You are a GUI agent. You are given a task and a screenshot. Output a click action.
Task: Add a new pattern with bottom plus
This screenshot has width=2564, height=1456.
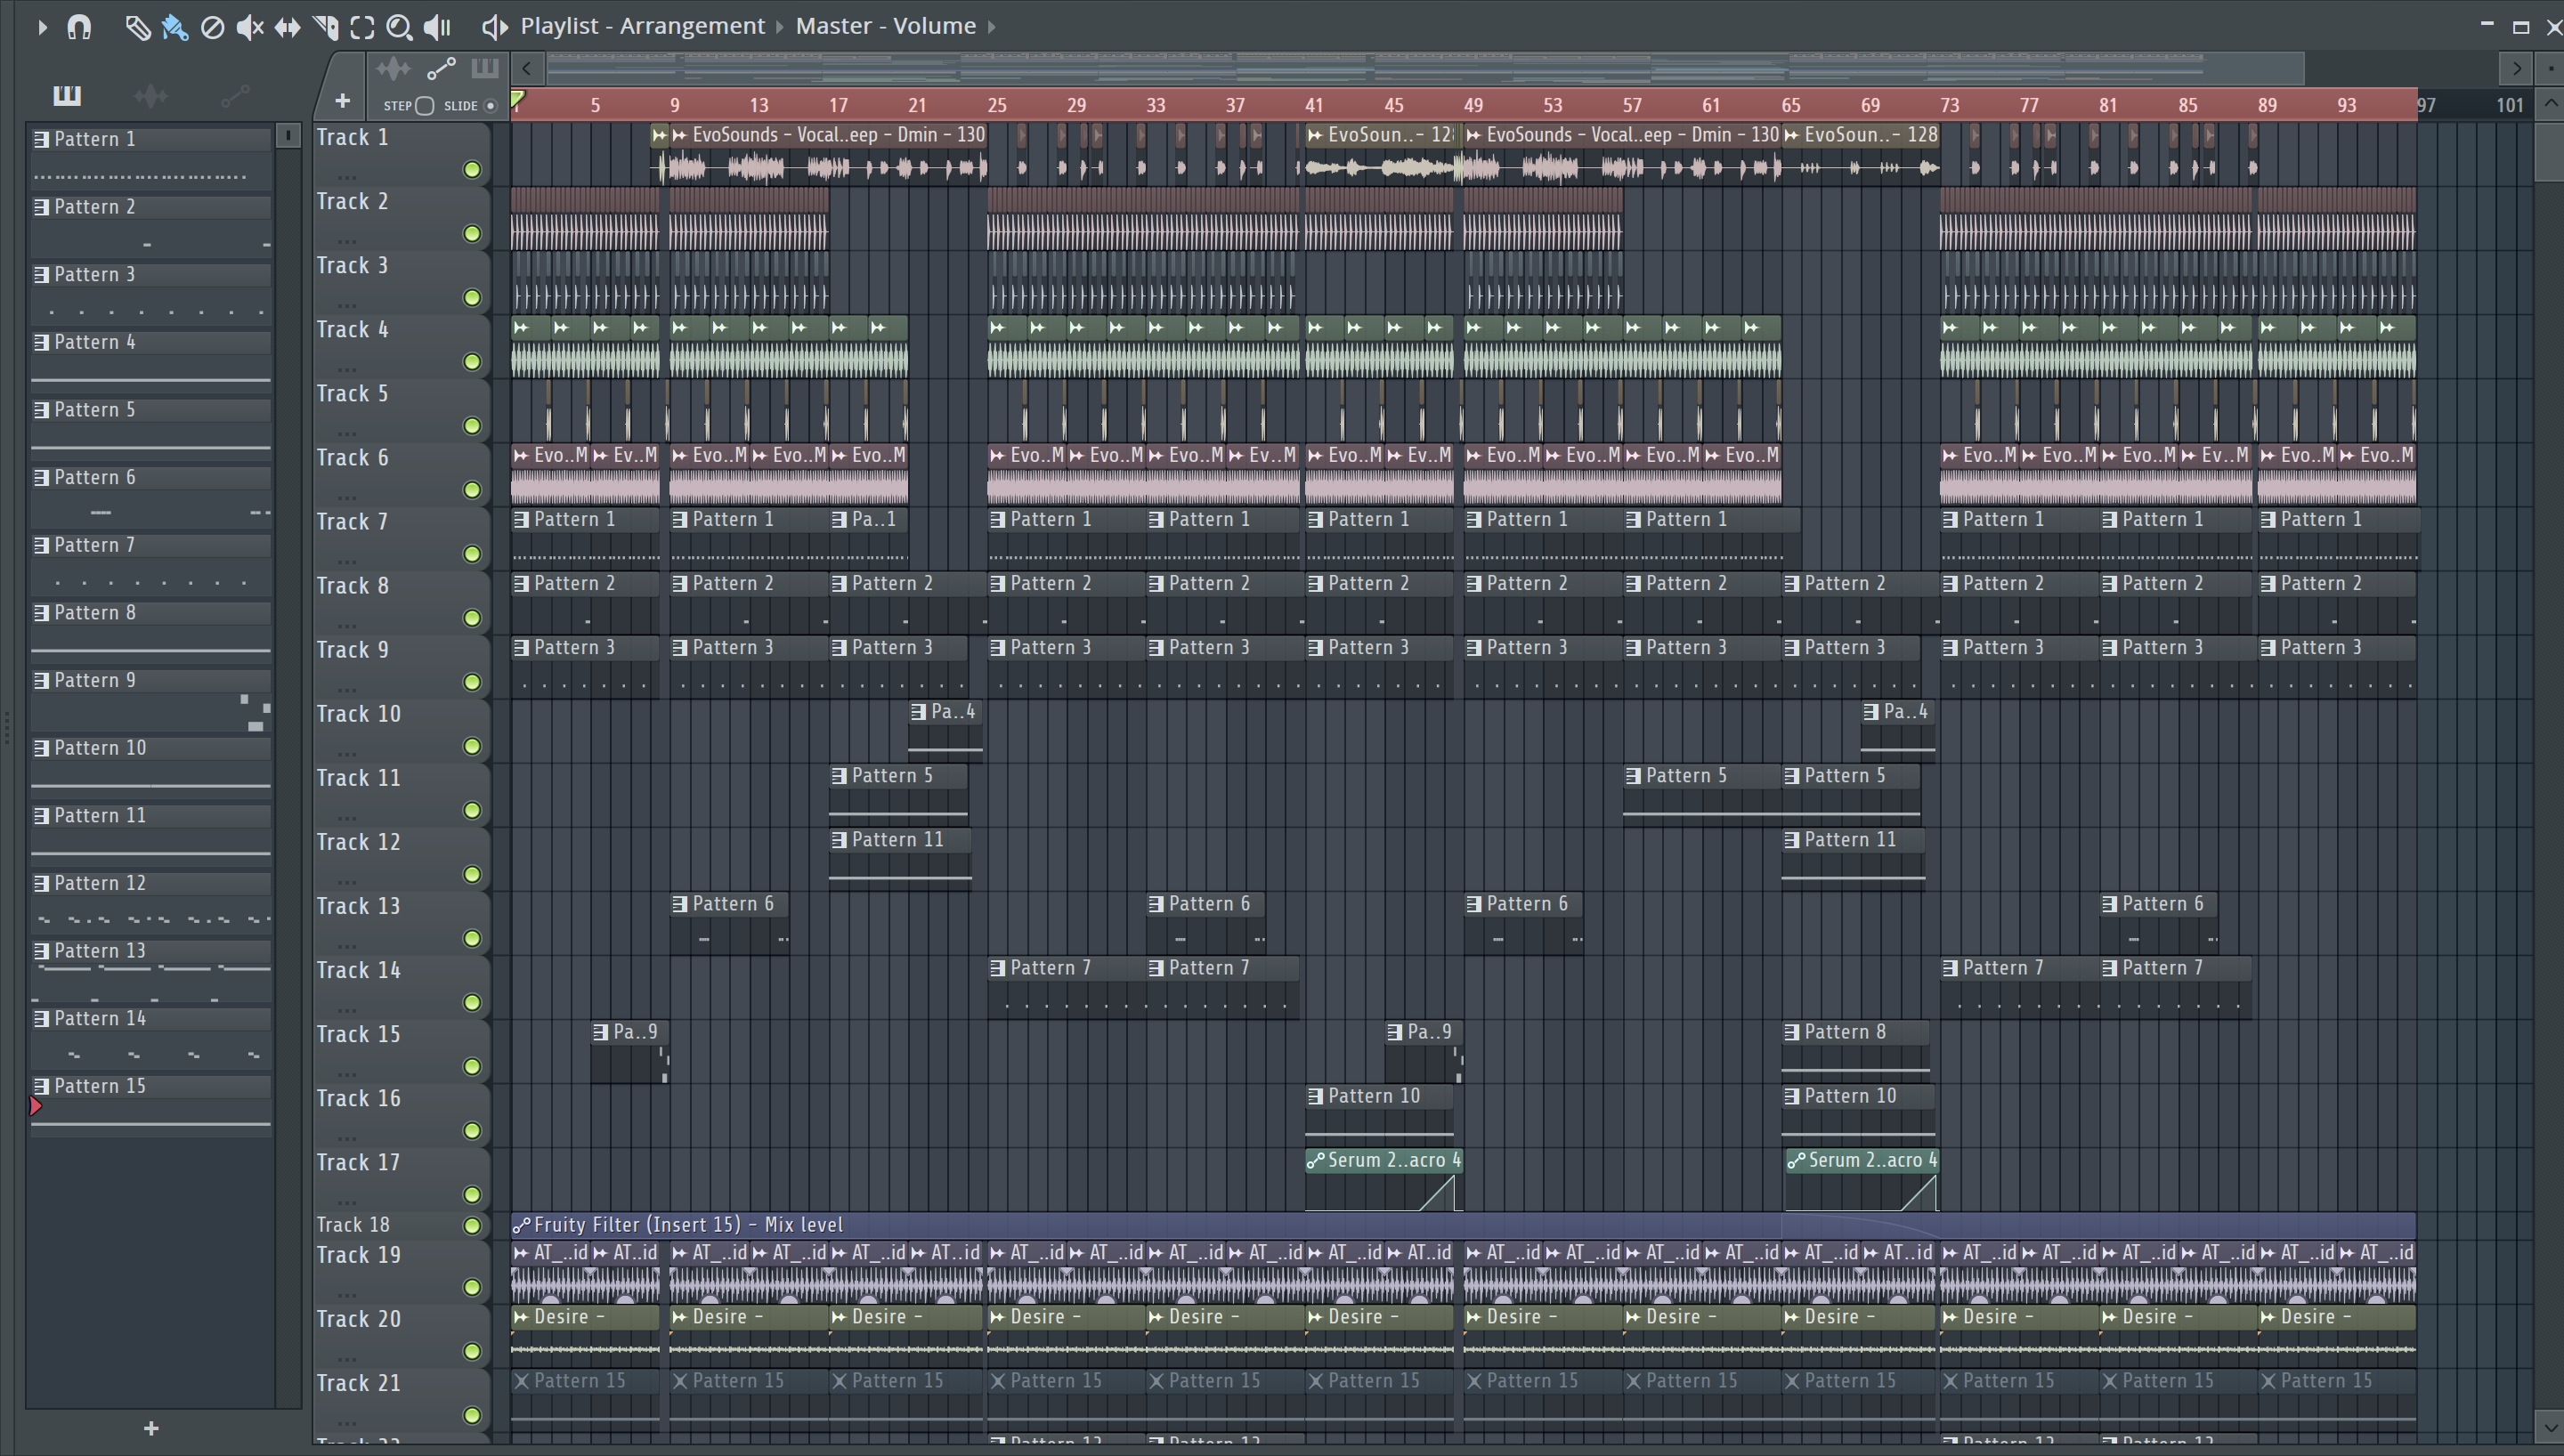151,1429
